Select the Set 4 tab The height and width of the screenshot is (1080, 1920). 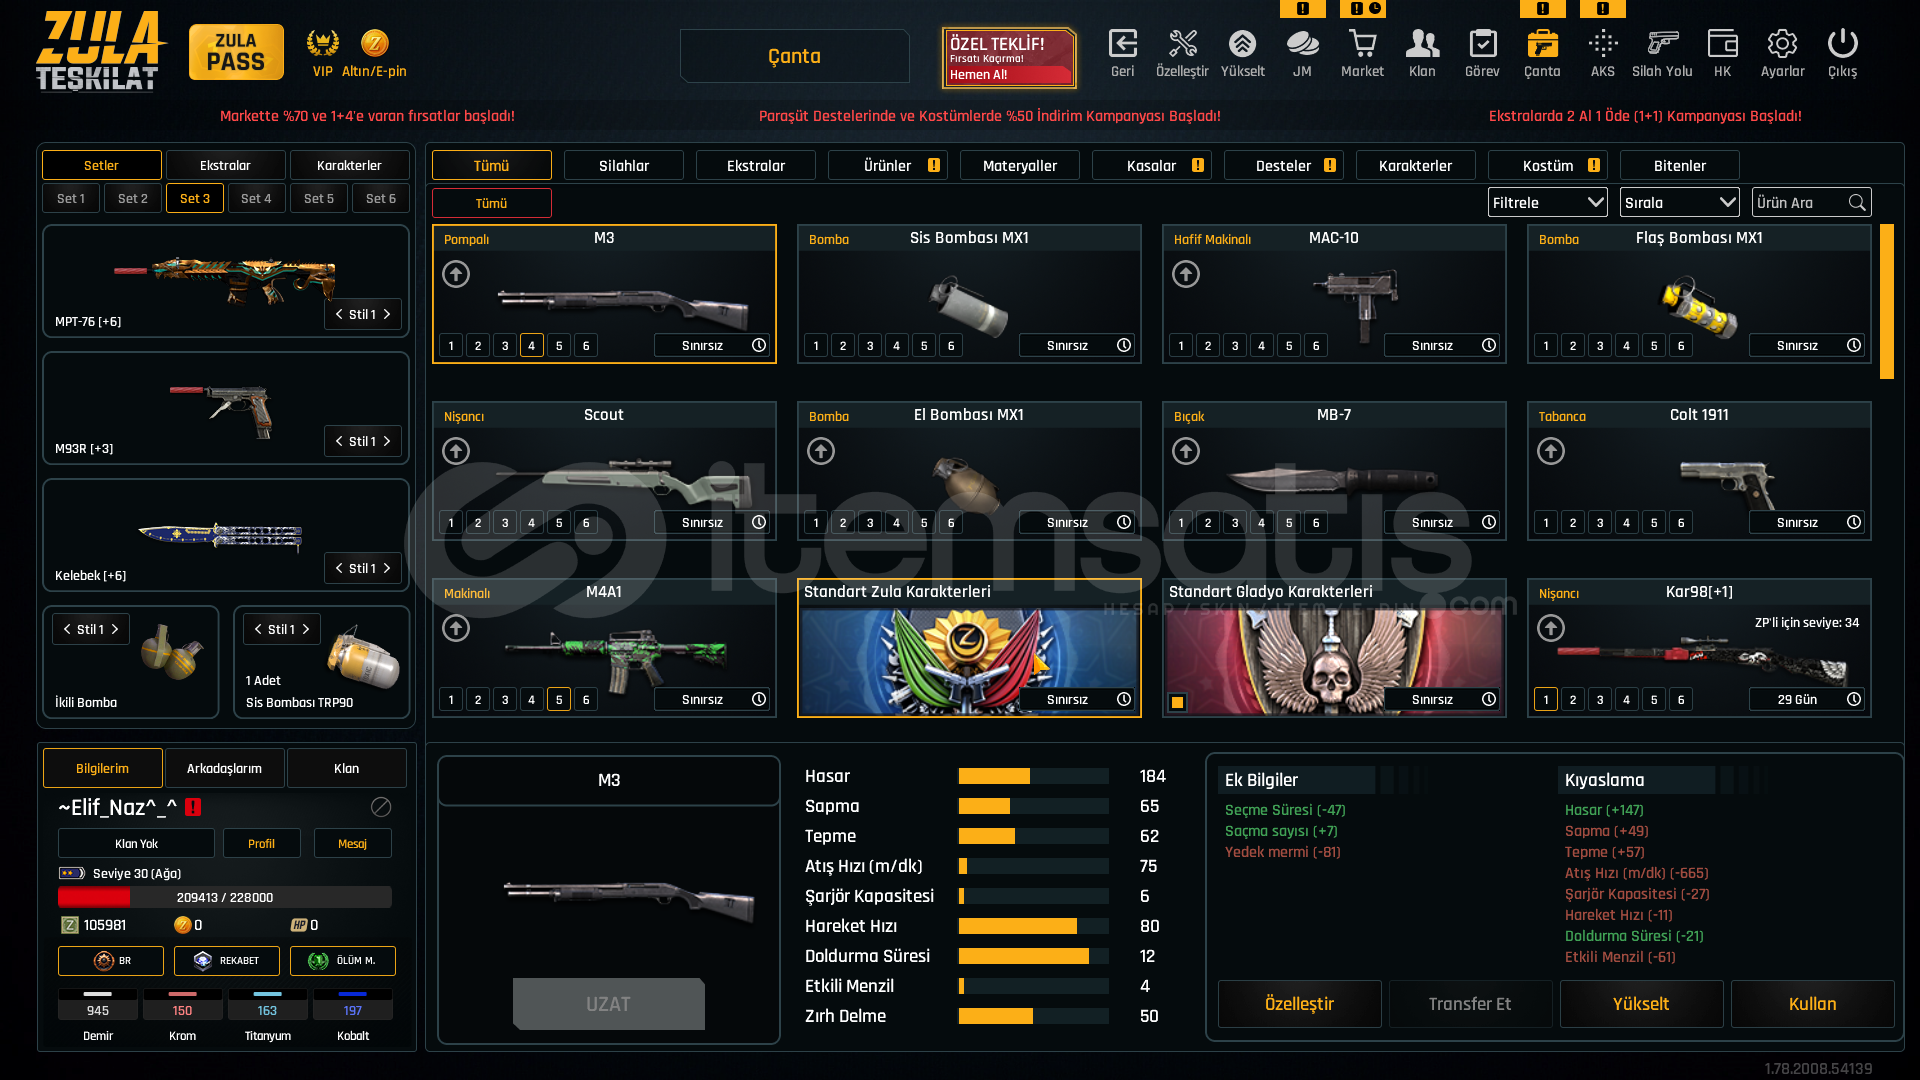pyautogui.click(x=256, y=198)
